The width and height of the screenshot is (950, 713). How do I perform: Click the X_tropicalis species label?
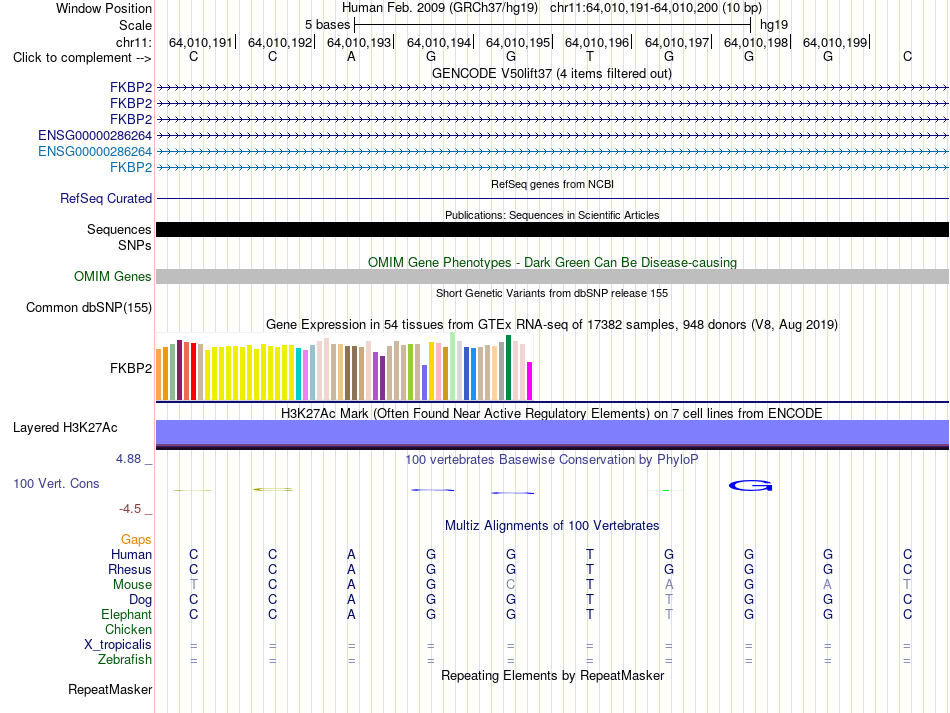(x=118, y=645)
